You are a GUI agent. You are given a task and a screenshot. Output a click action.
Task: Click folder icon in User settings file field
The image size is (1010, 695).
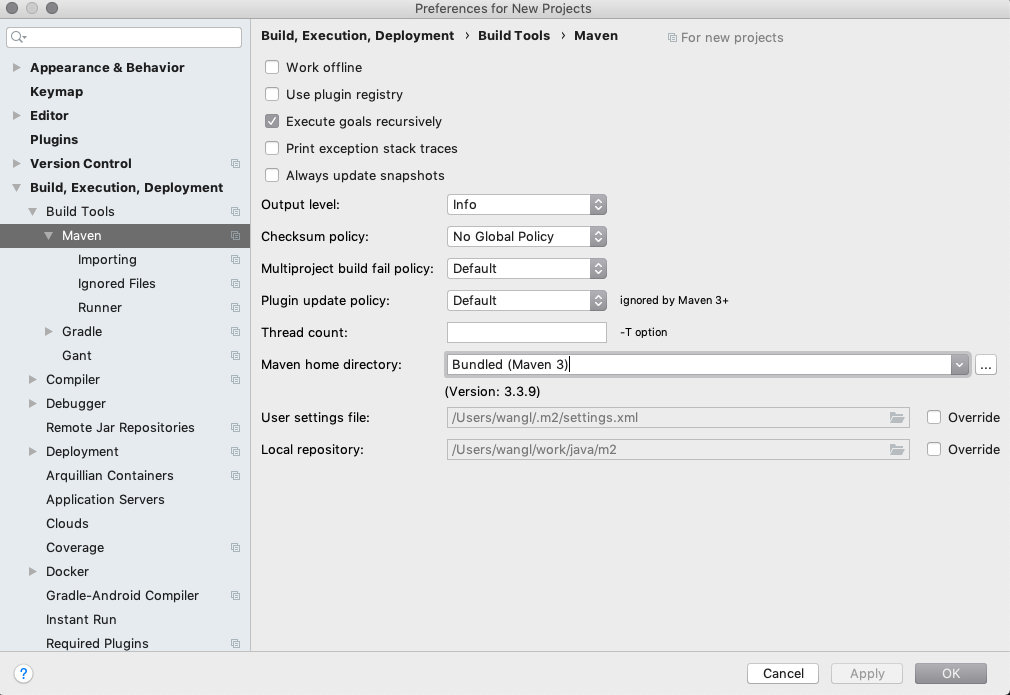tap(897, 418)
